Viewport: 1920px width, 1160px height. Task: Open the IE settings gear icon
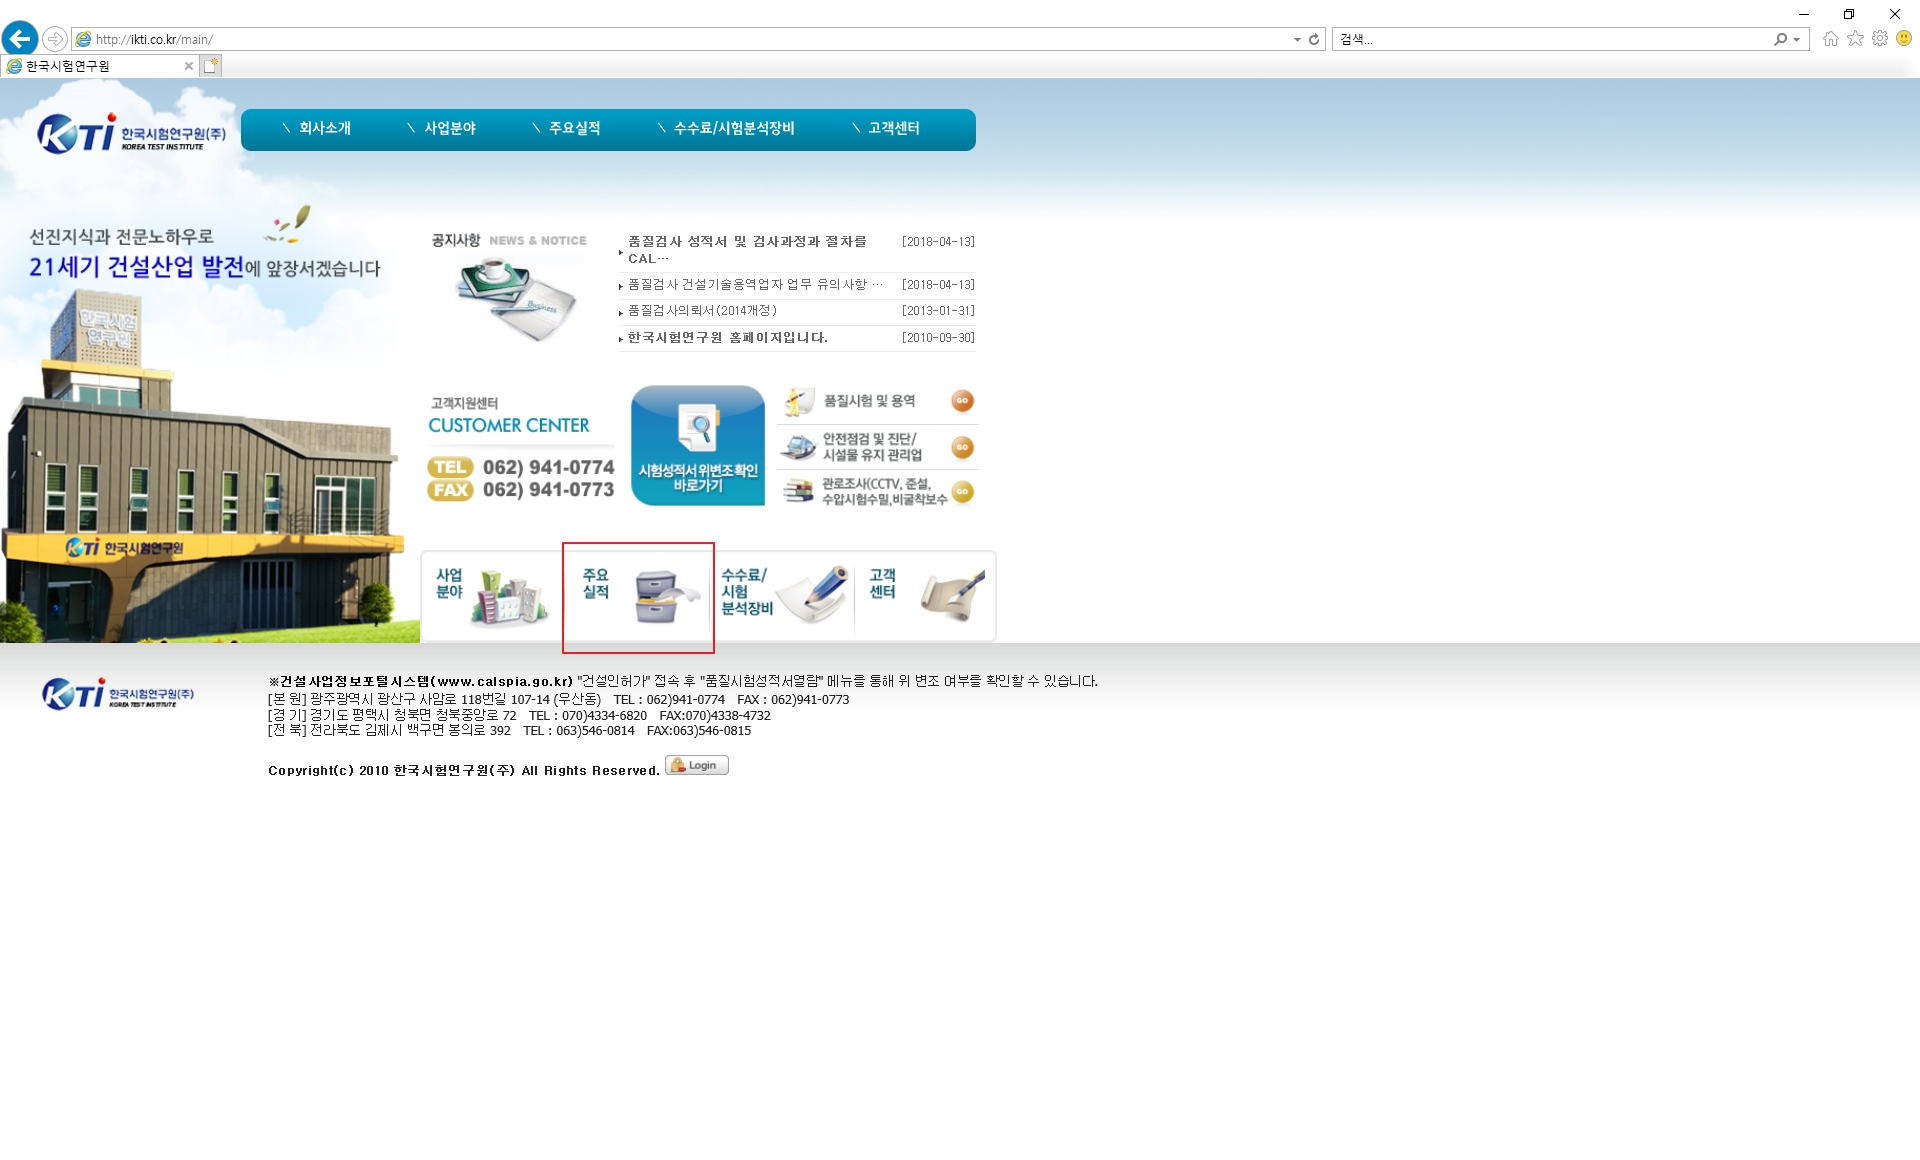1880,39
